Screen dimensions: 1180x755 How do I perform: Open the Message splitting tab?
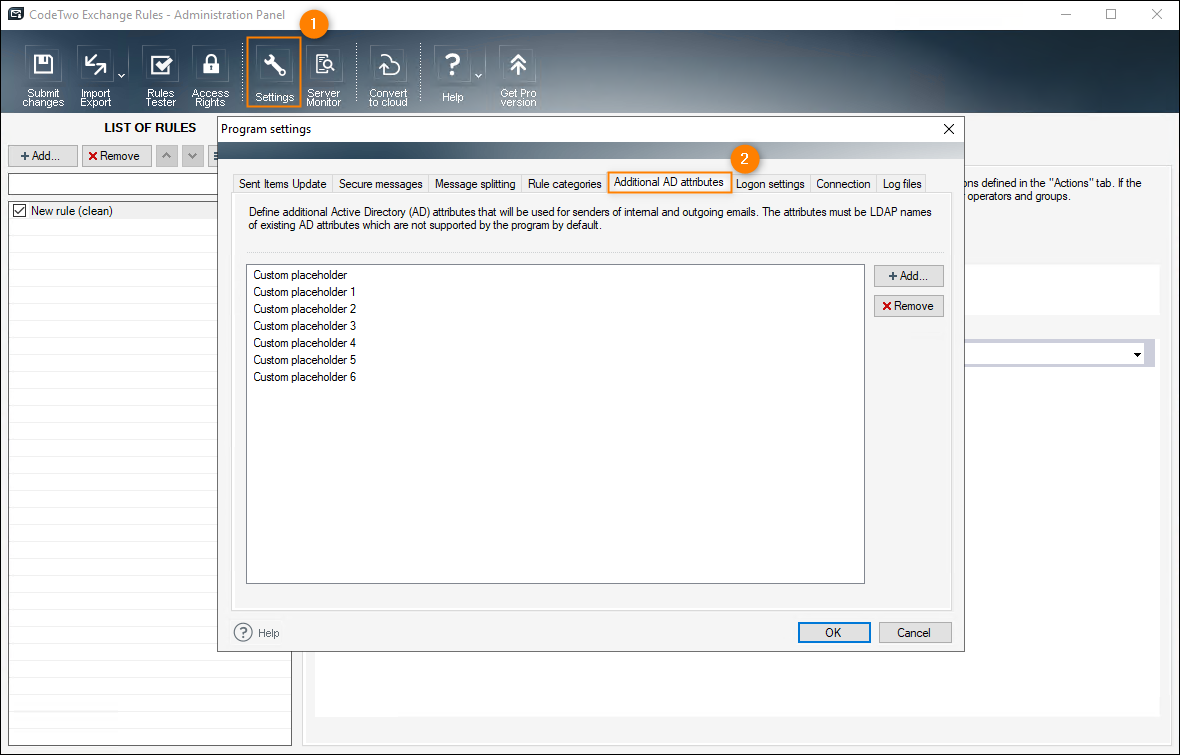coord(475,184)
